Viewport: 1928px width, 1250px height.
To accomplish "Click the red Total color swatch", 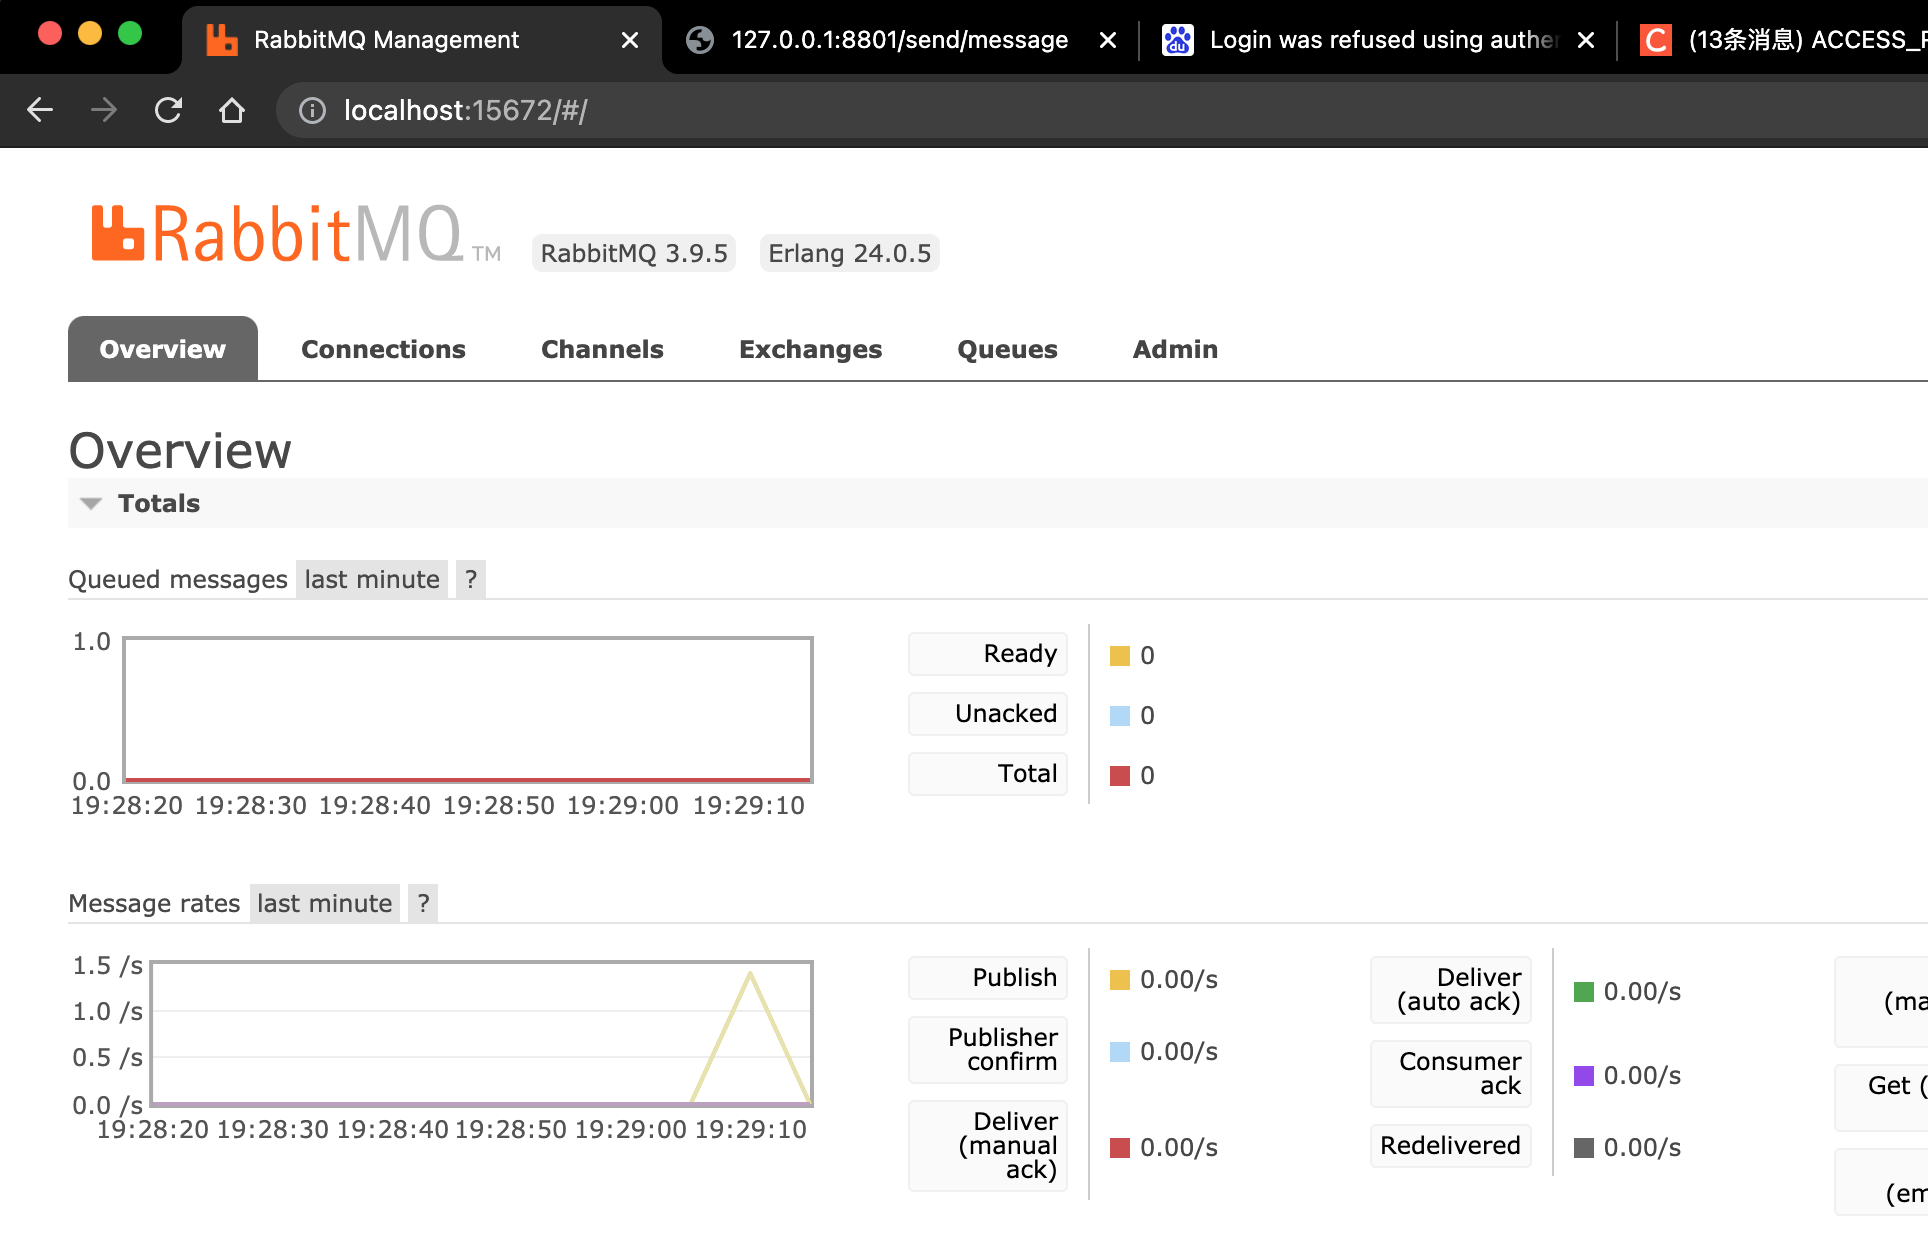I will click(1120, 776).
